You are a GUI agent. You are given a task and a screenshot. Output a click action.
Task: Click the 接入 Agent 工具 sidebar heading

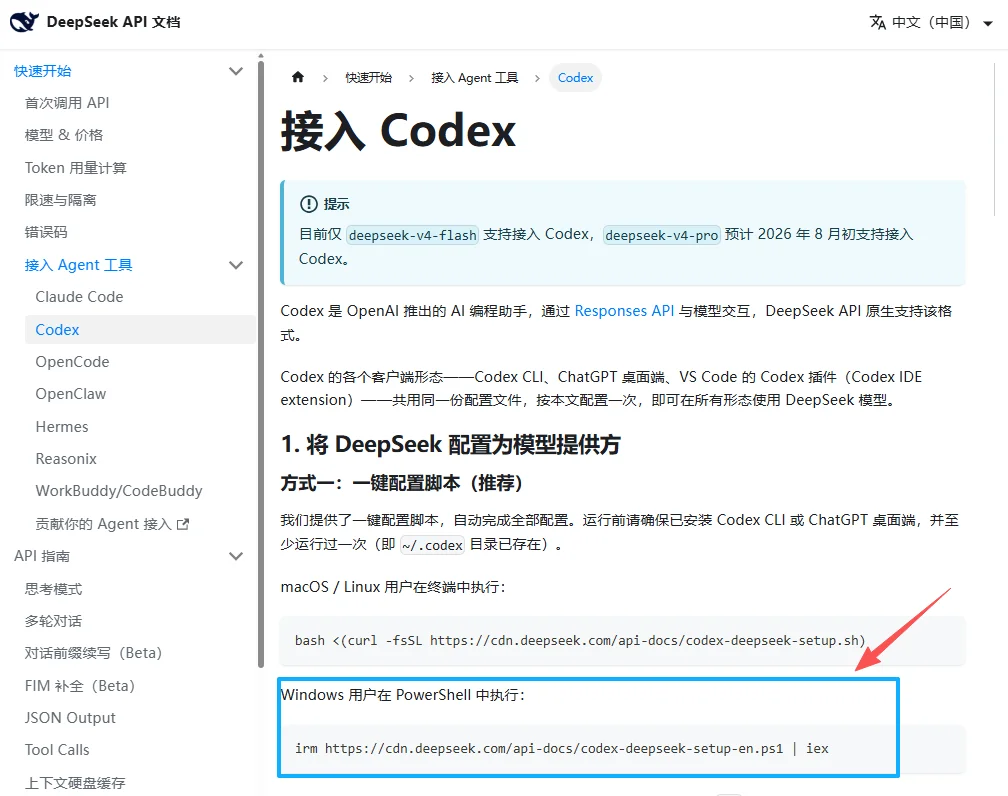click(x=78, y=265)
